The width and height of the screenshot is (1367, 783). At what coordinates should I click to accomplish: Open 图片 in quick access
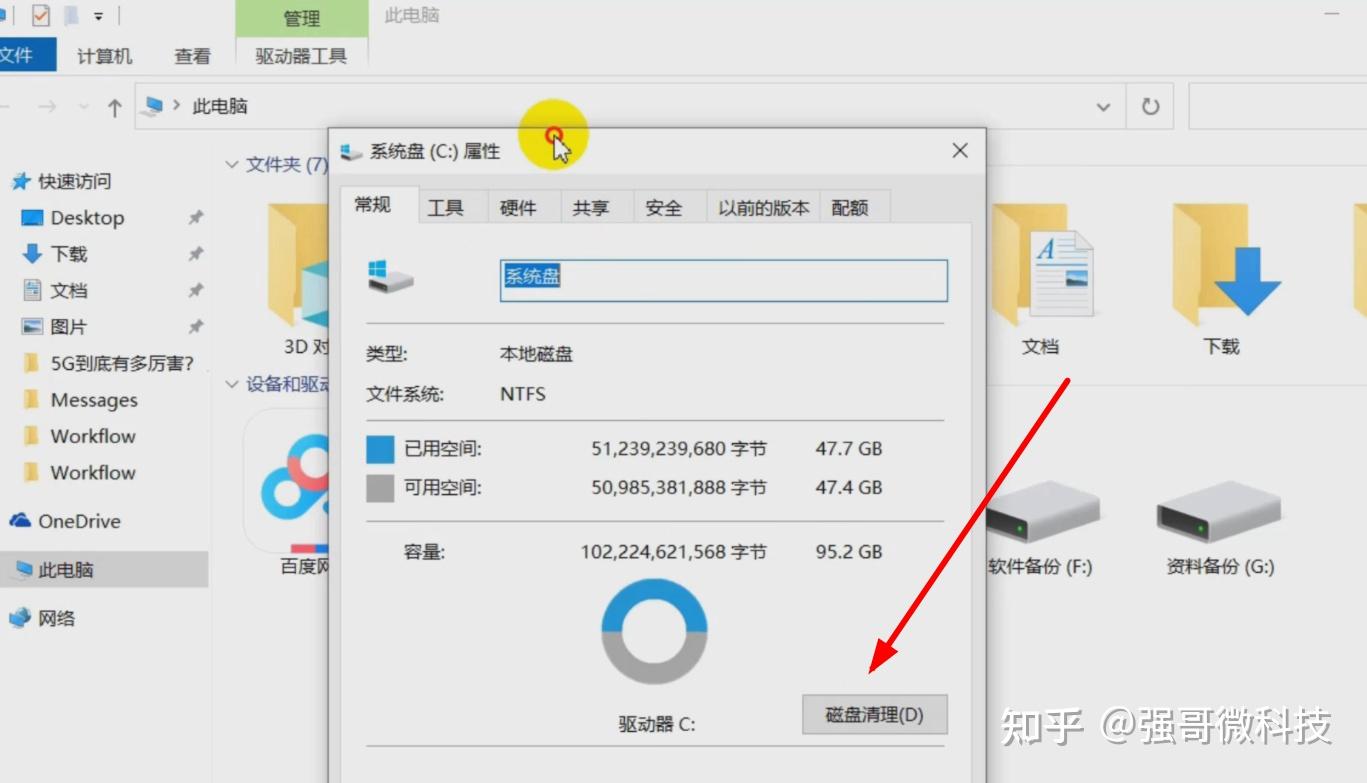point(69,327)
